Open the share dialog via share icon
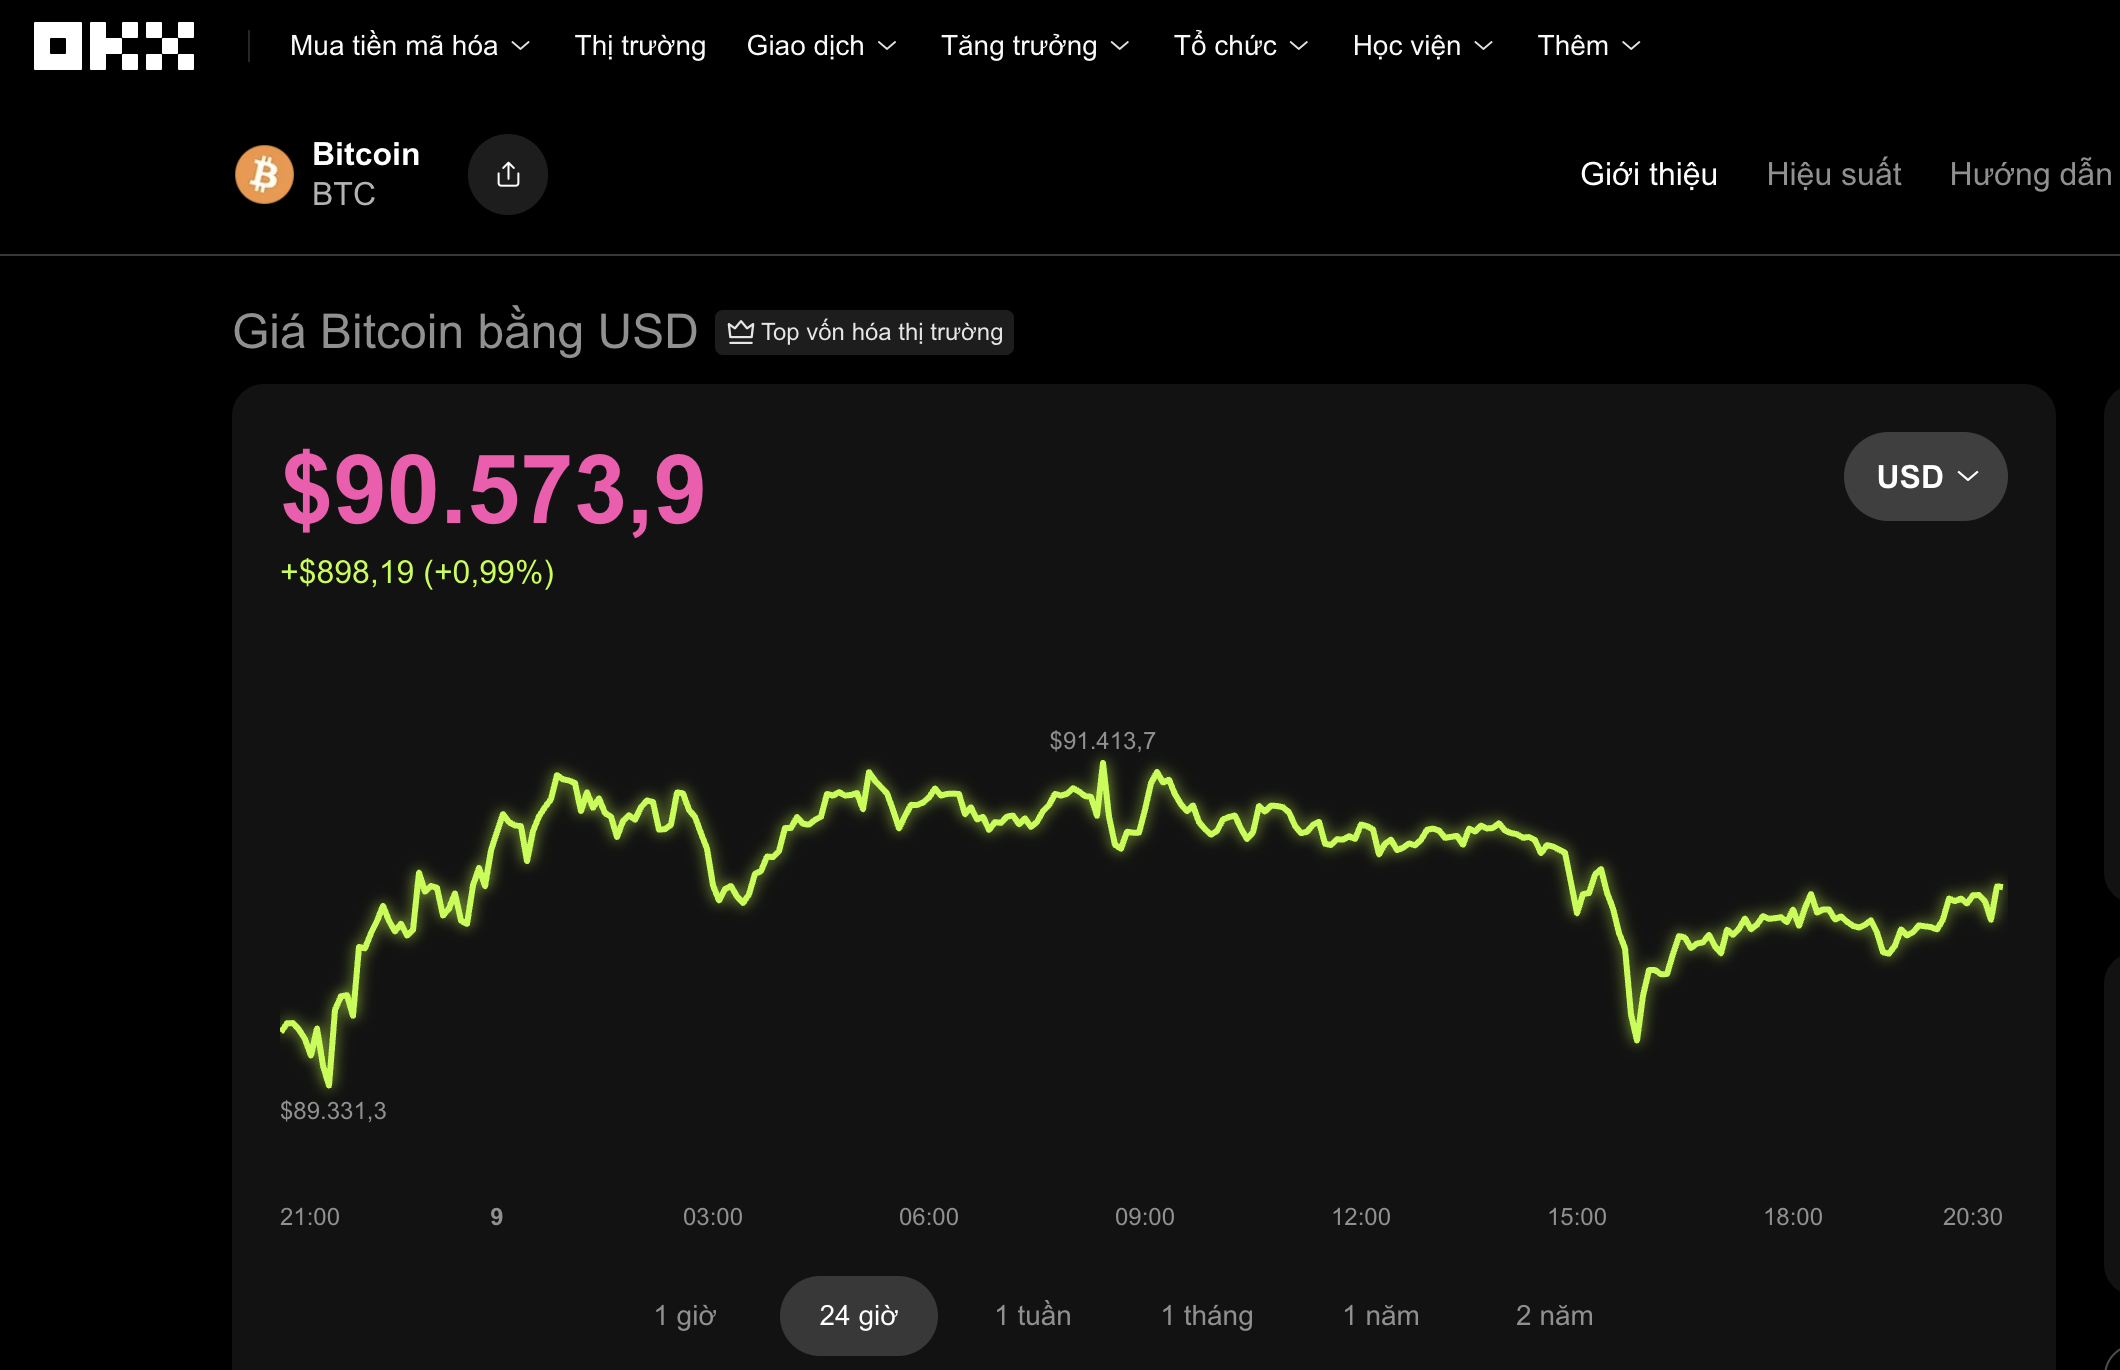The image size is (2120, 1370). tap(508, 173)
